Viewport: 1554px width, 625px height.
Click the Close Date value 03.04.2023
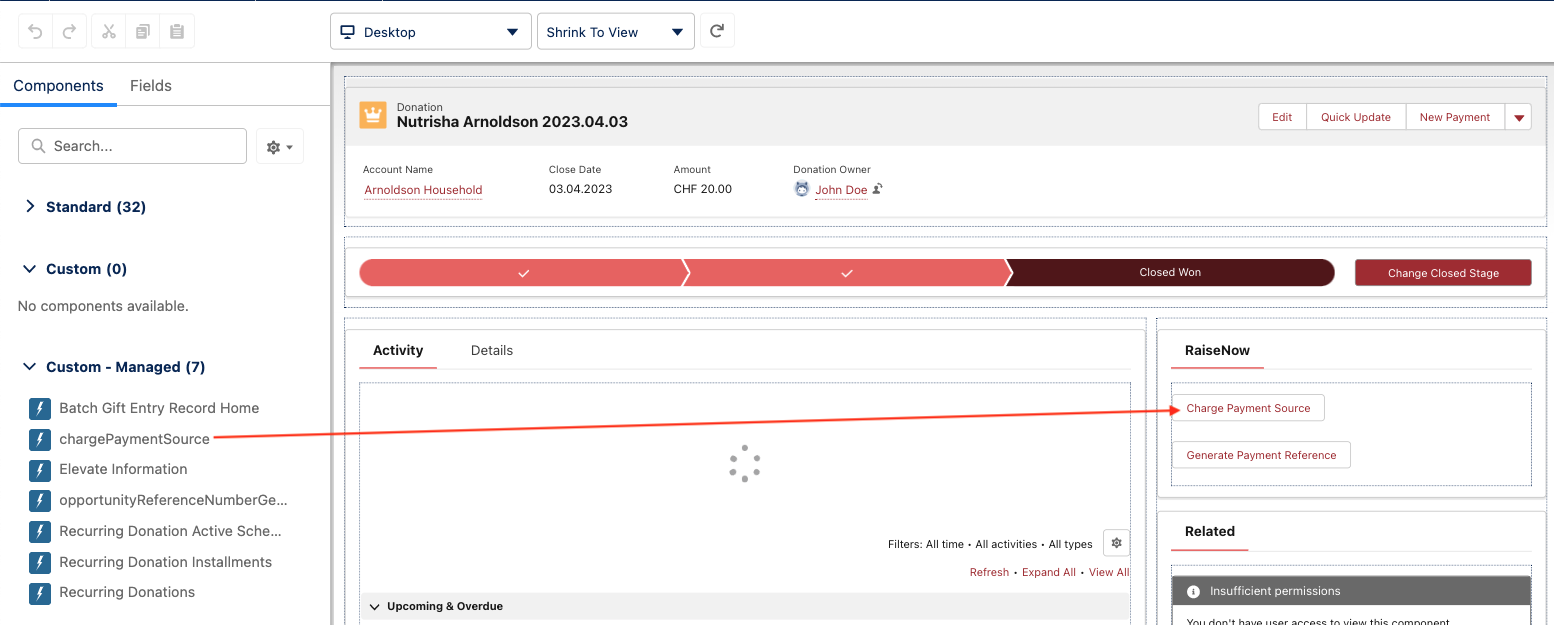(x=580, y=189)
